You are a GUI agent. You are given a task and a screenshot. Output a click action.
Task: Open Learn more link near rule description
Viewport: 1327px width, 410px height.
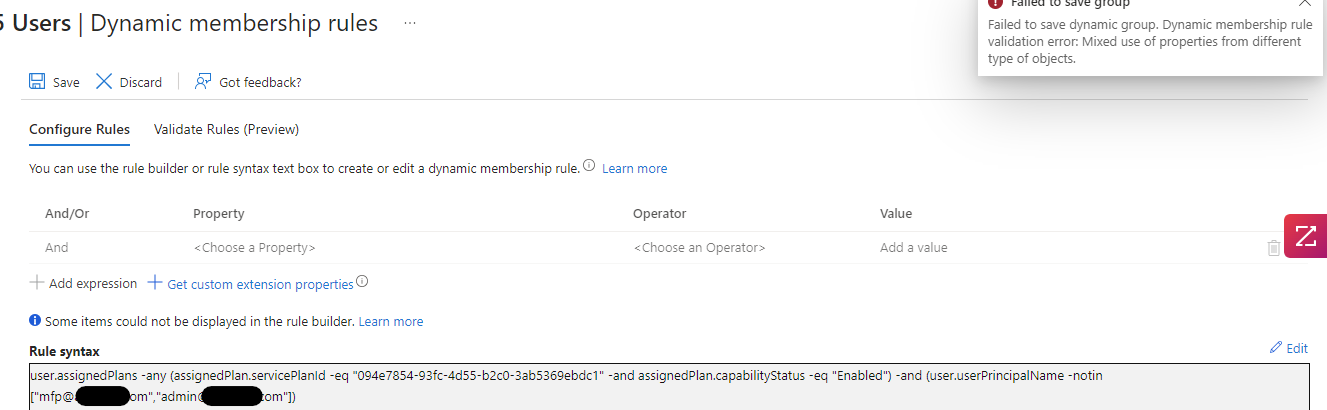pyautogui.click(x=634, y=168)
